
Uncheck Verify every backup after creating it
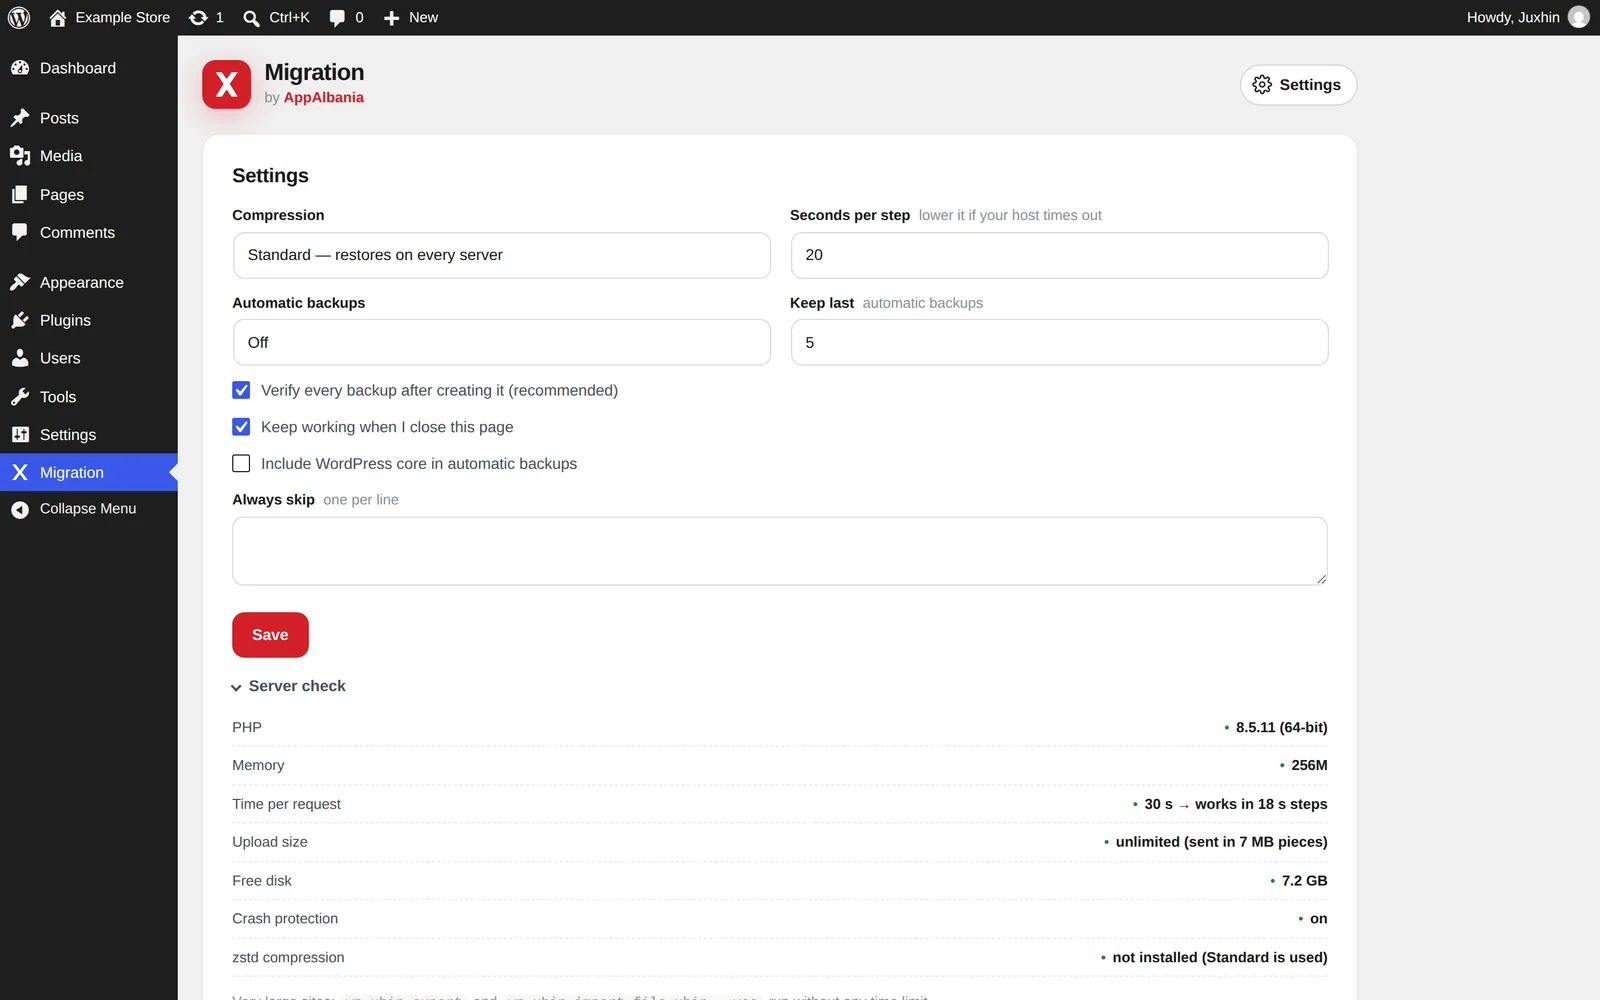pyautogui.click(x=241, y=390)
